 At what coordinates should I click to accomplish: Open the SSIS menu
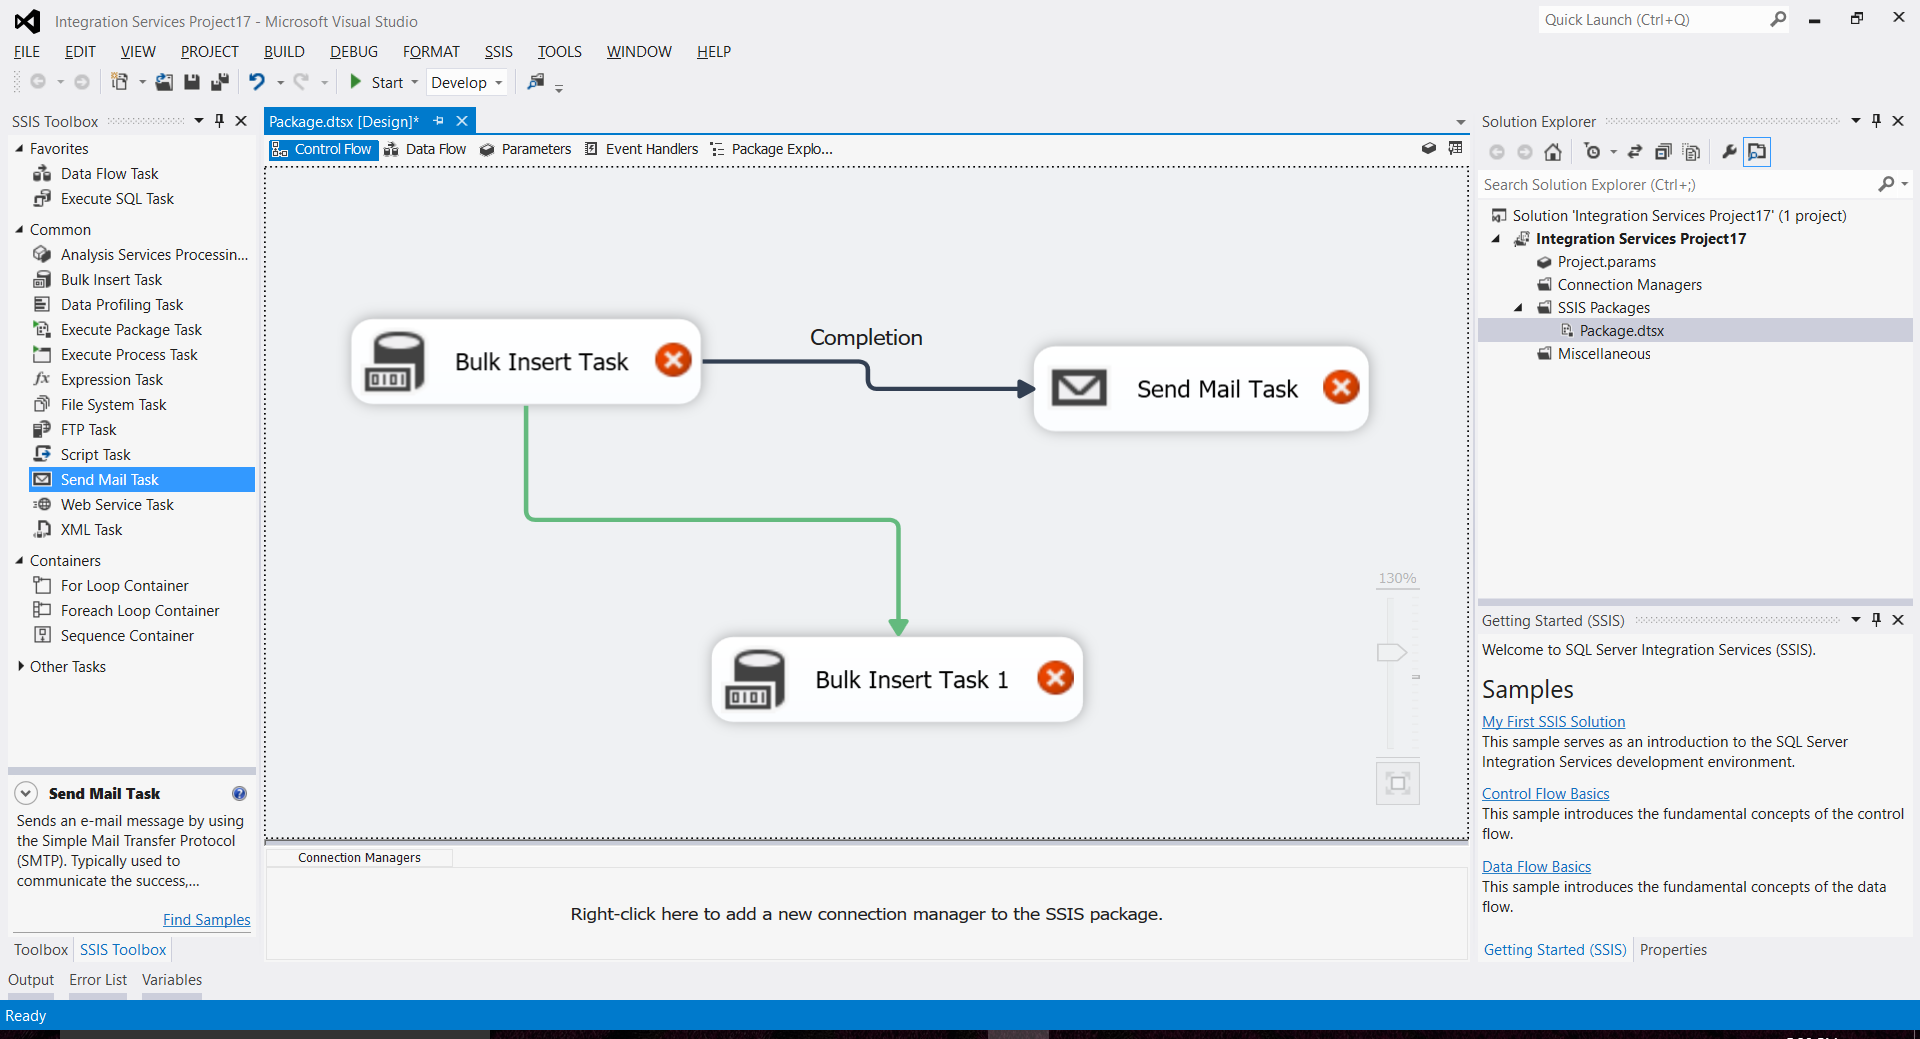pos(498,52)
